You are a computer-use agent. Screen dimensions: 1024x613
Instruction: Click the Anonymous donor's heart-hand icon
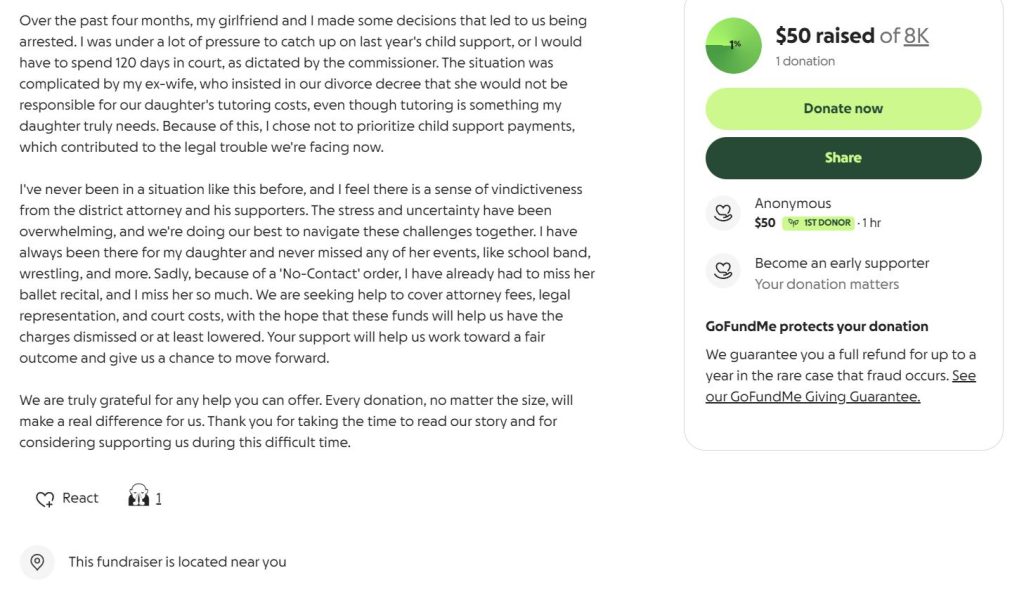pyautogui.click(x=721, y=212)
